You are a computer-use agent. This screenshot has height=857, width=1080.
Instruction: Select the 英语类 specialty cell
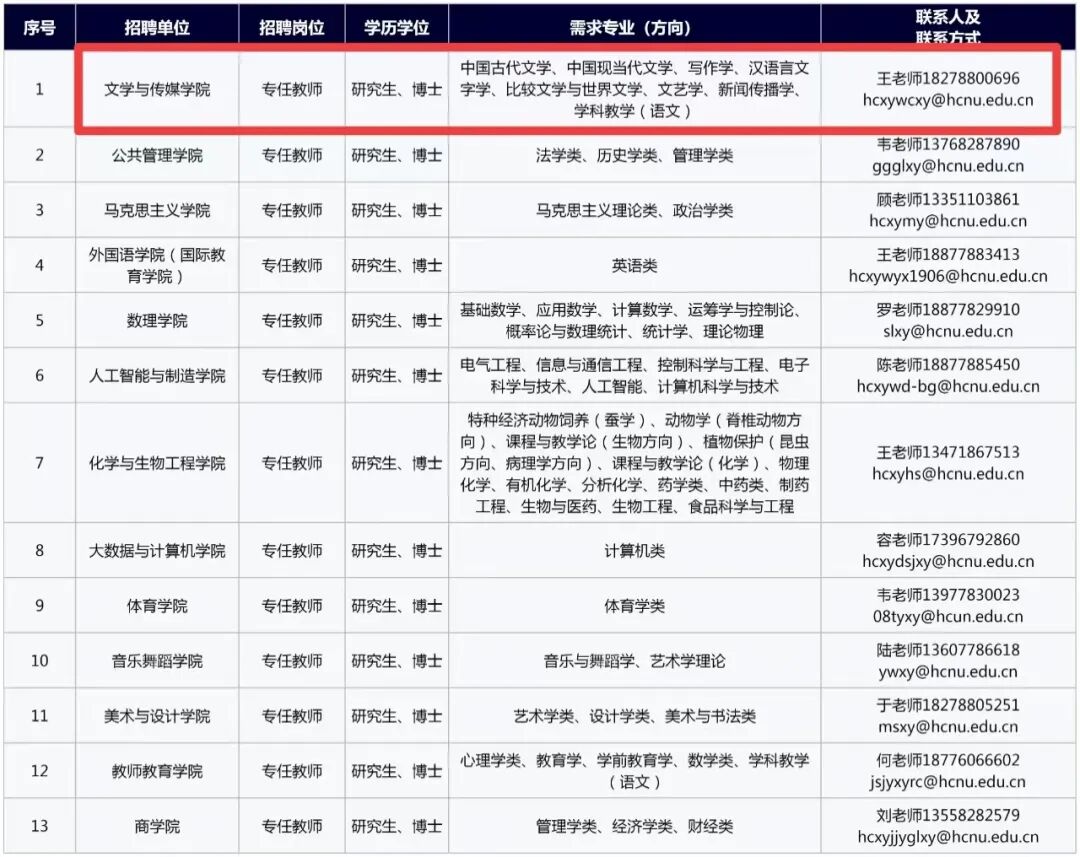click(x=634, y=264)
